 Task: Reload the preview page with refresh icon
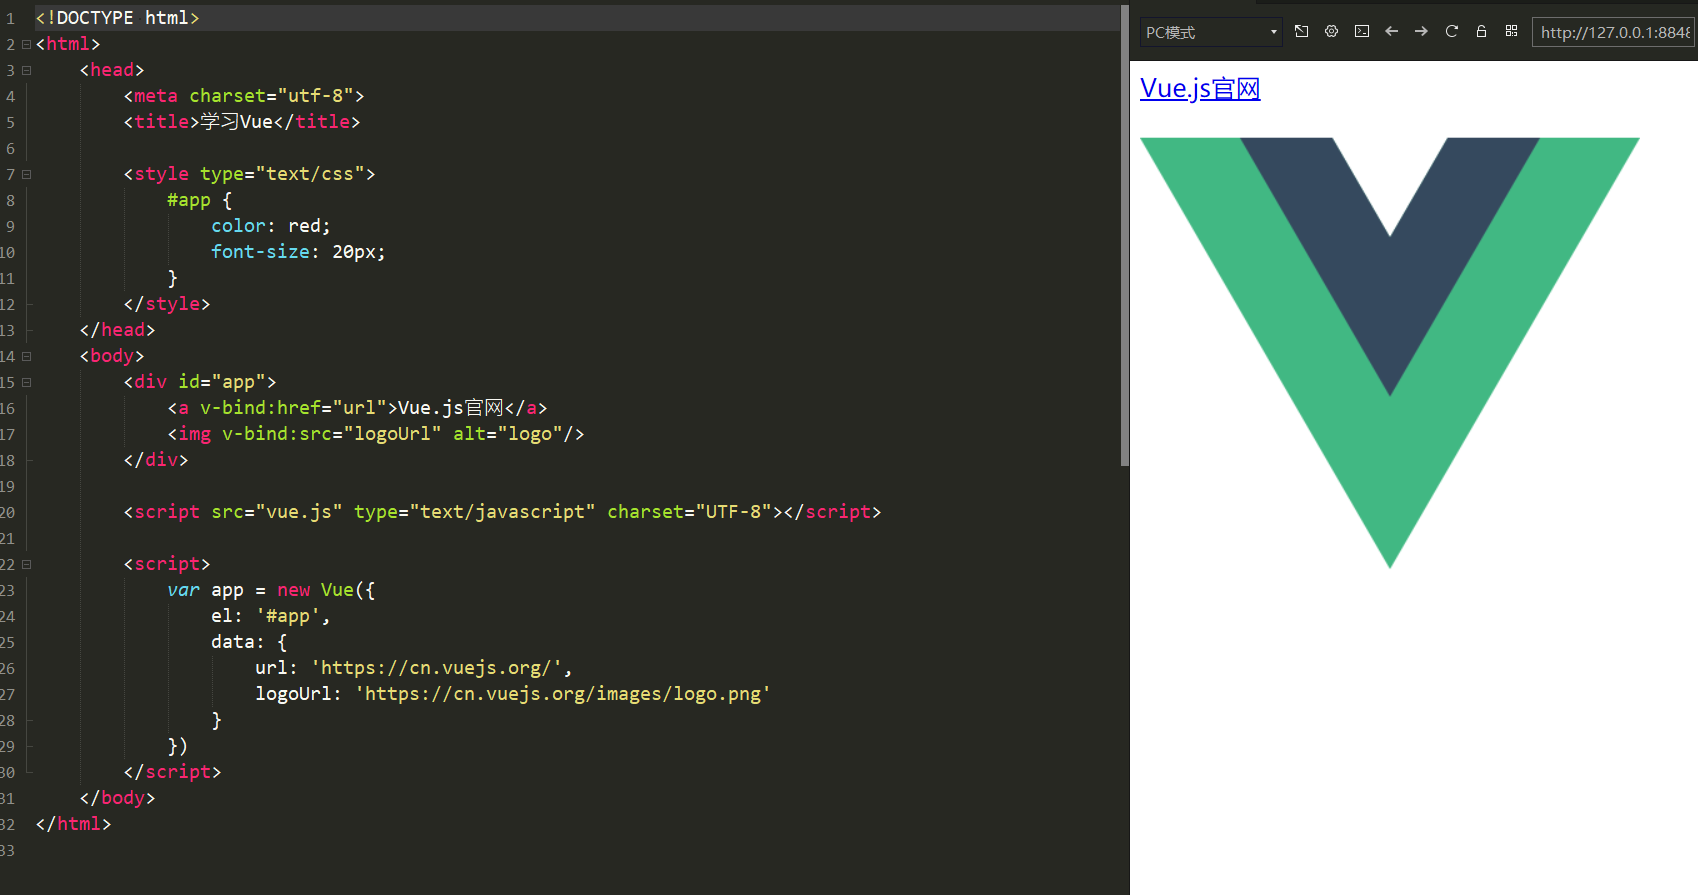pos(1451,31)
